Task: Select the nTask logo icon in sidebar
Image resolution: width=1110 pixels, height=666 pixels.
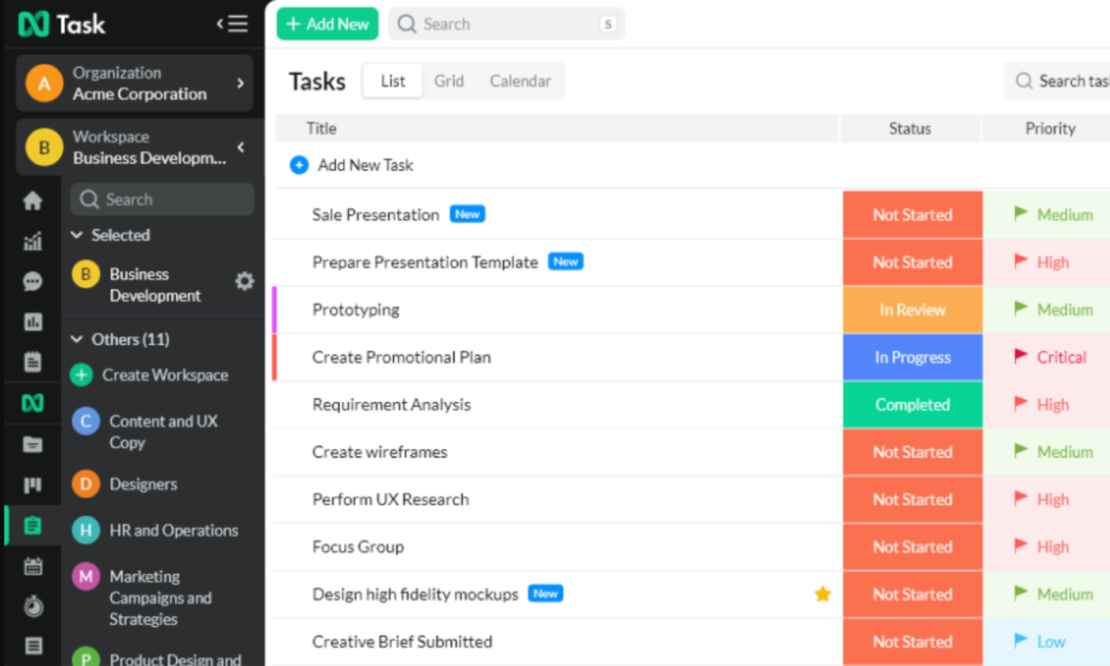Action: pyautogui.click(x=33, y=402)
